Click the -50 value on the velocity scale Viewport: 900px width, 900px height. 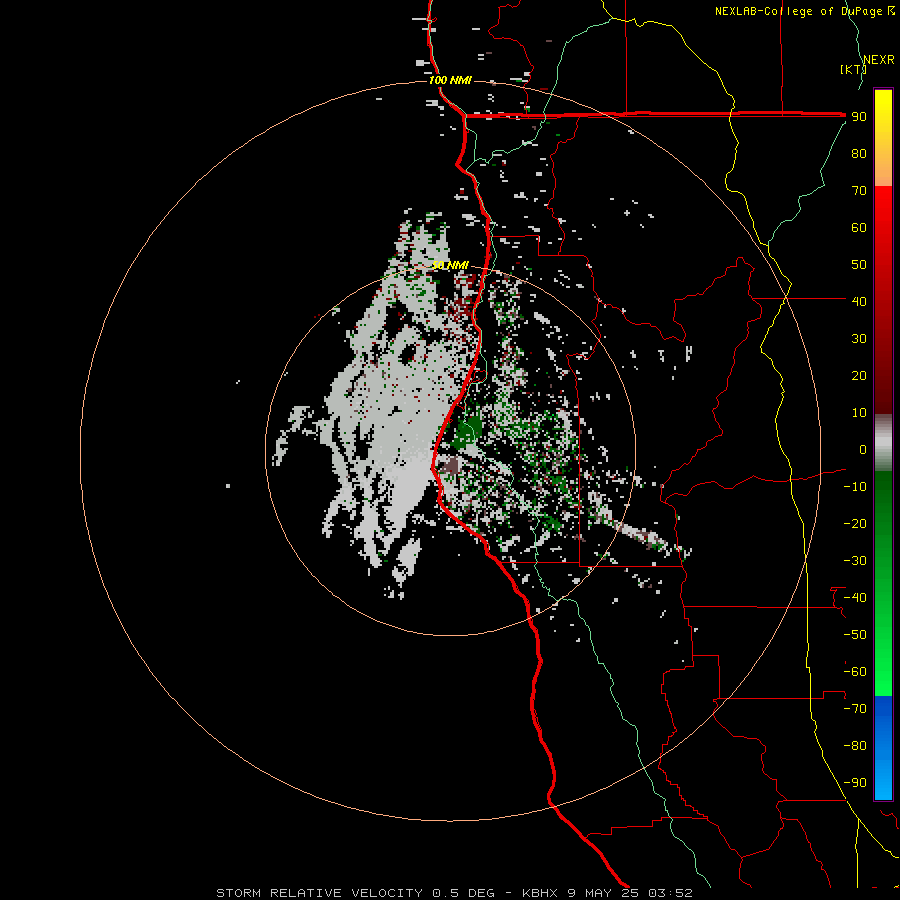tap(855, 635)
